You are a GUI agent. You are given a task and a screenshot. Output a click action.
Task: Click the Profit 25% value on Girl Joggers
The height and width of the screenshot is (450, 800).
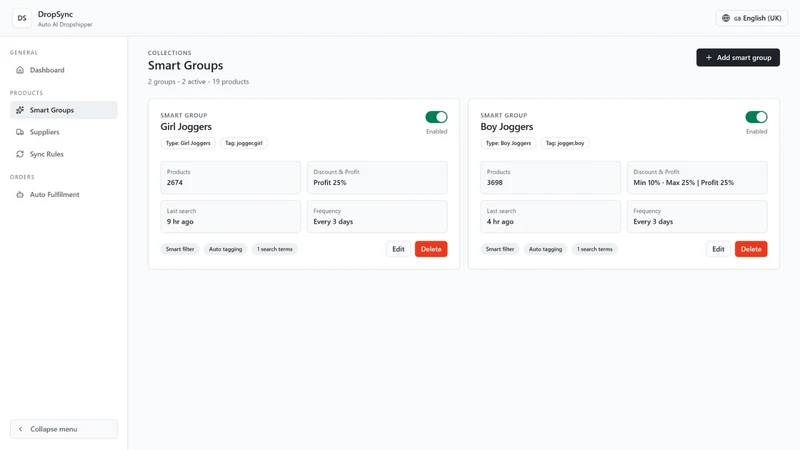click(330, 183)
